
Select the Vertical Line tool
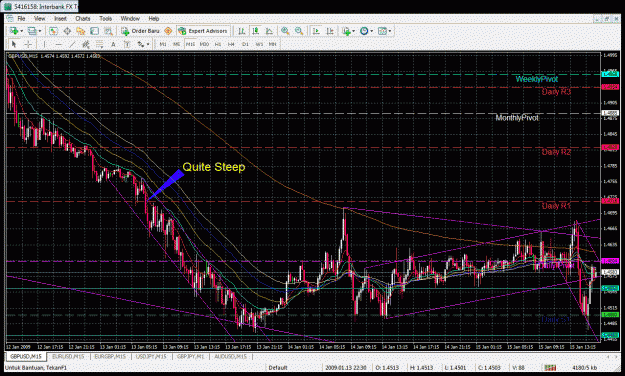[45, 44]
